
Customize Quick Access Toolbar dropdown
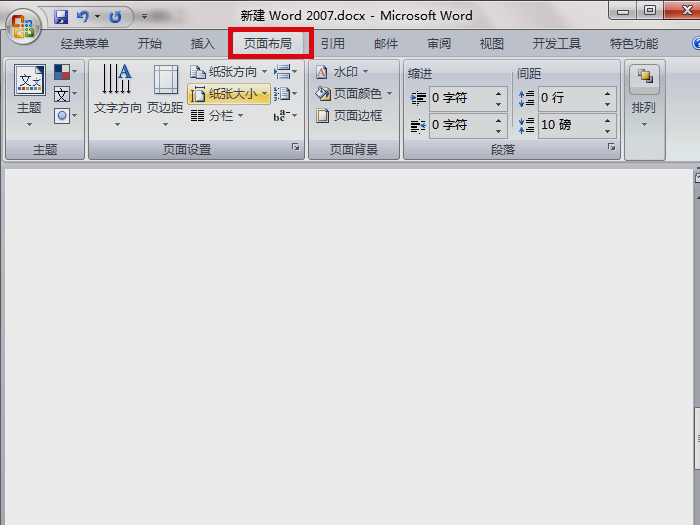(144, 17)
